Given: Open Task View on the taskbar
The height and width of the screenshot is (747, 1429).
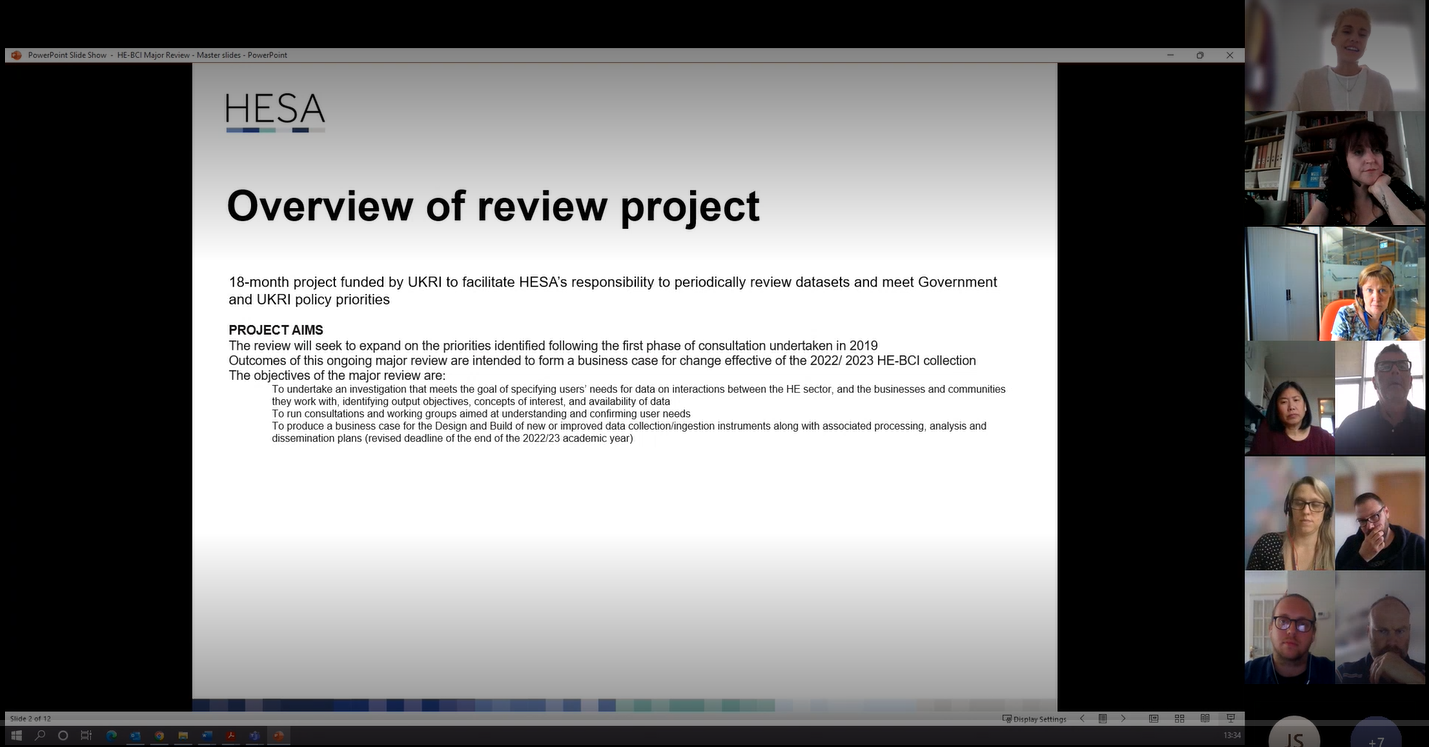Looking at the screenshot, I should coord(86,736).
